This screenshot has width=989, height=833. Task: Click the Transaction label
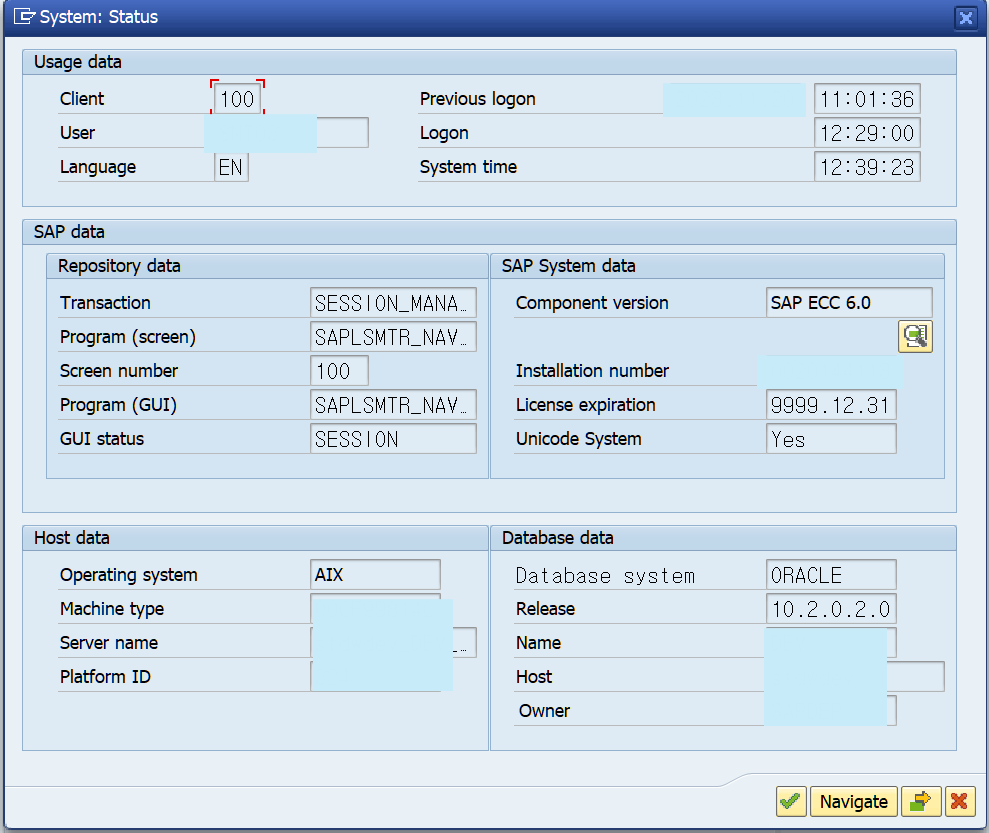click(x=105, y=303)
